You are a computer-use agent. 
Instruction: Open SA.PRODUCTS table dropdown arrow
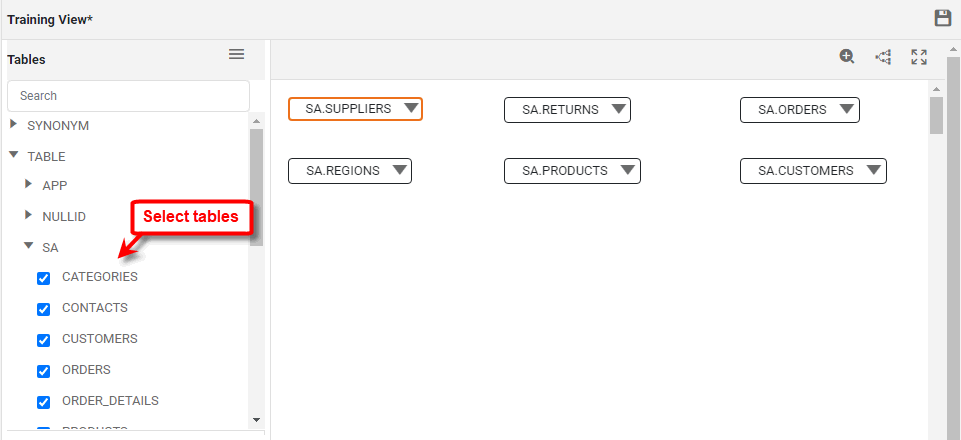(x=627, y=171)
